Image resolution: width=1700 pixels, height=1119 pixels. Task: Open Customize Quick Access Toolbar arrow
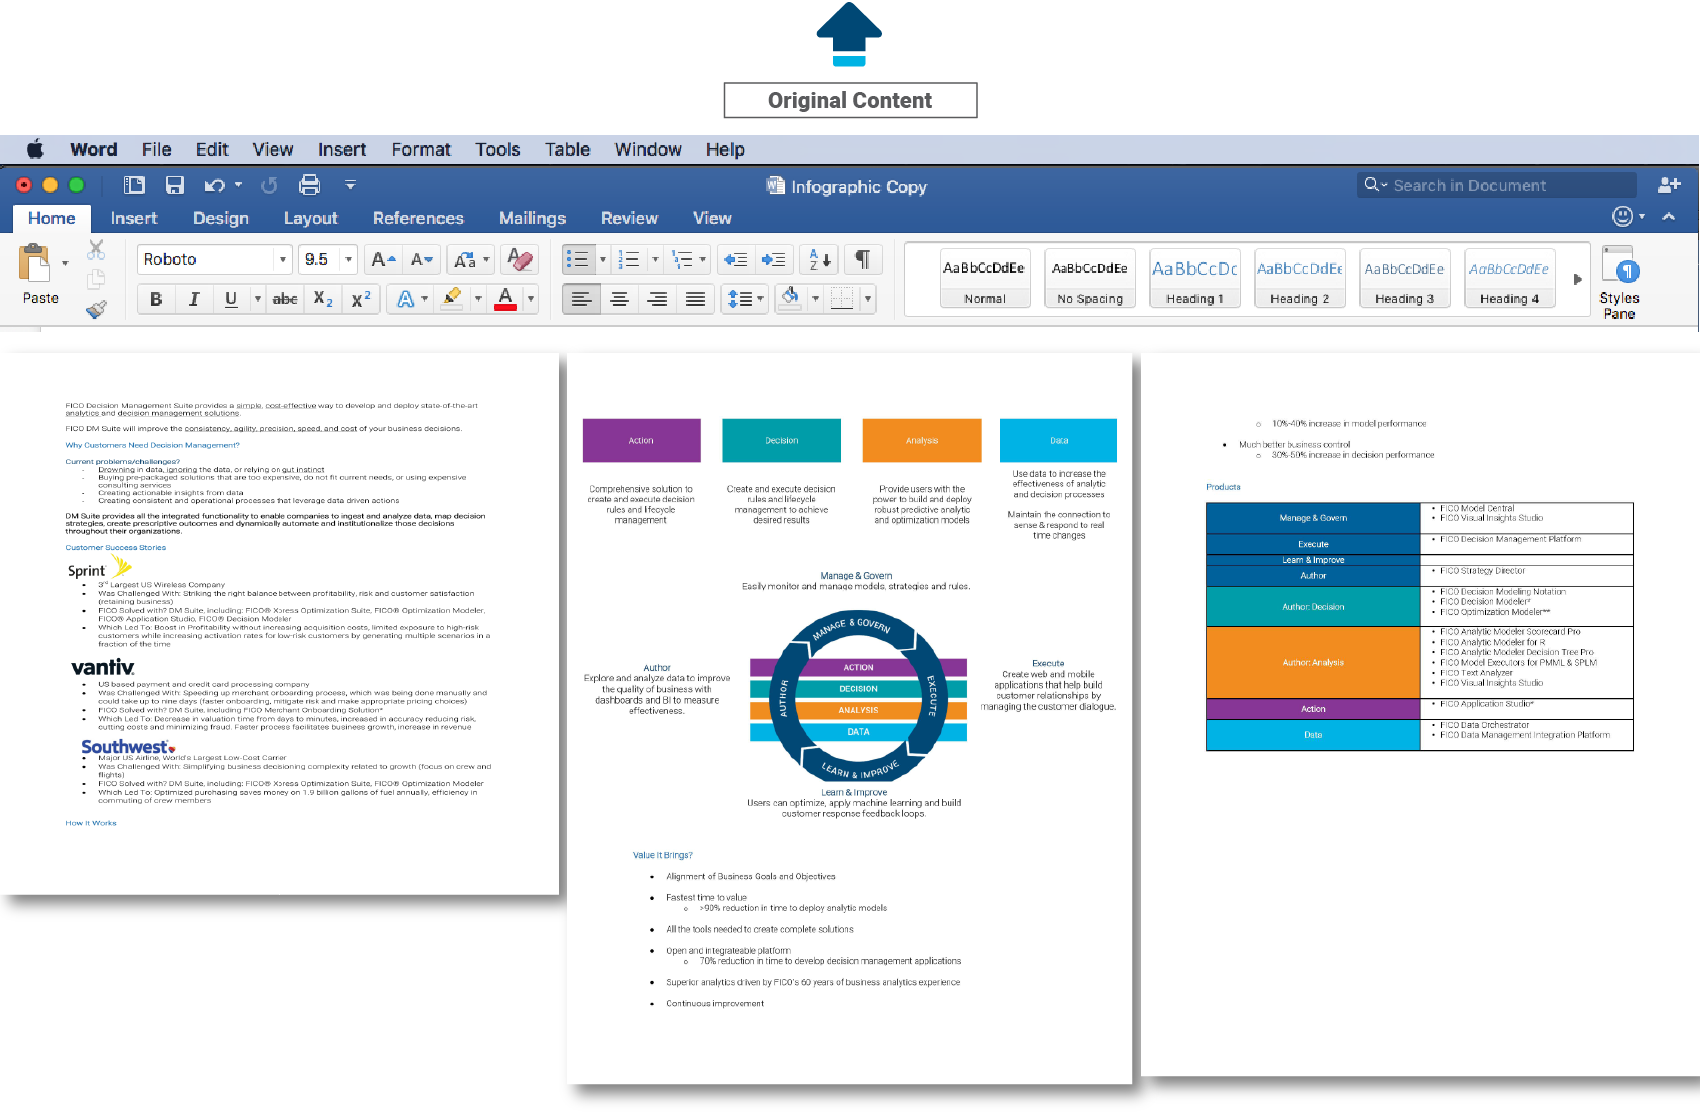pyautogui.click(x=350, y=185)
